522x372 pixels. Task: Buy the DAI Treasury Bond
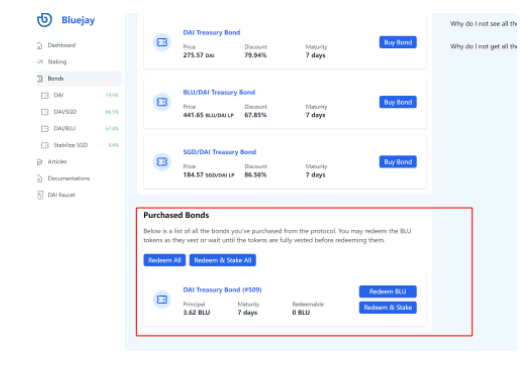coord(398,42)
